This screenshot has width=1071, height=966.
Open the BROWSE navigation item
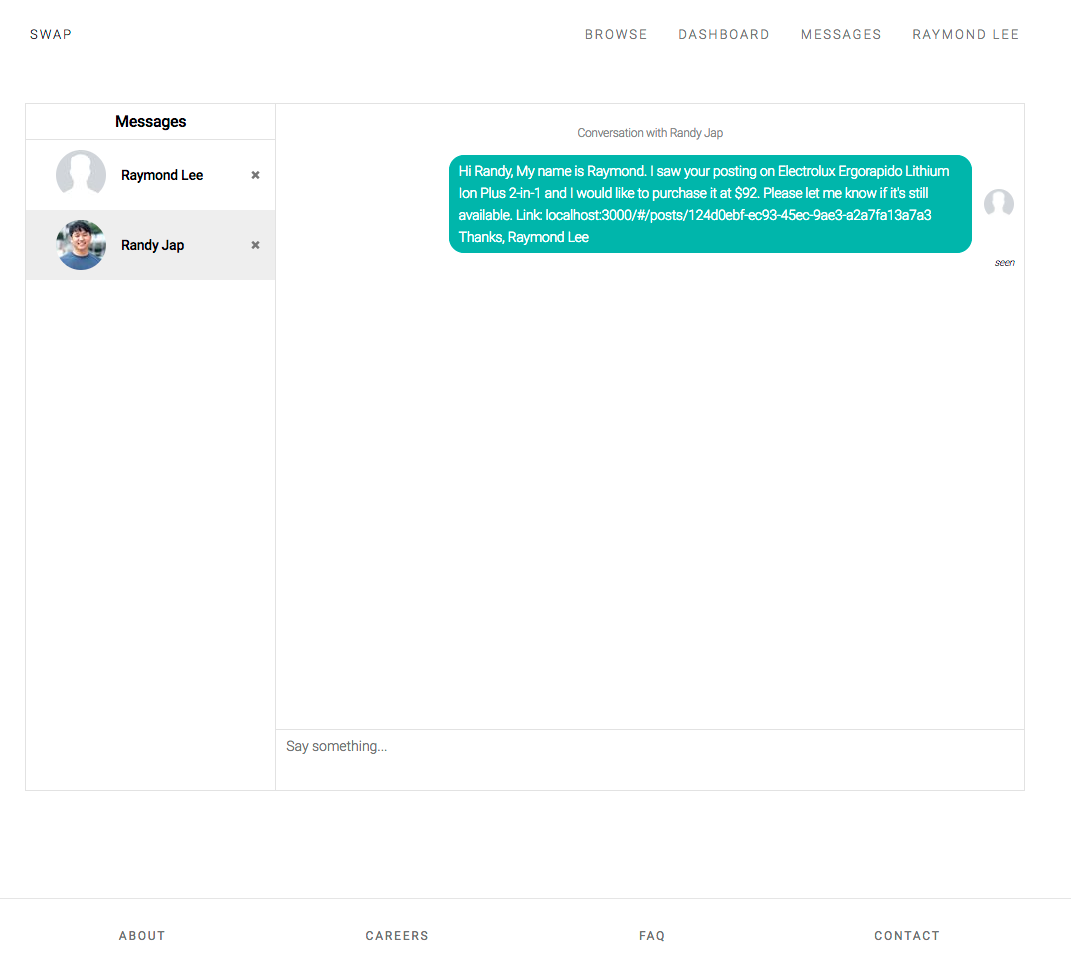click(x=616, y=34)
